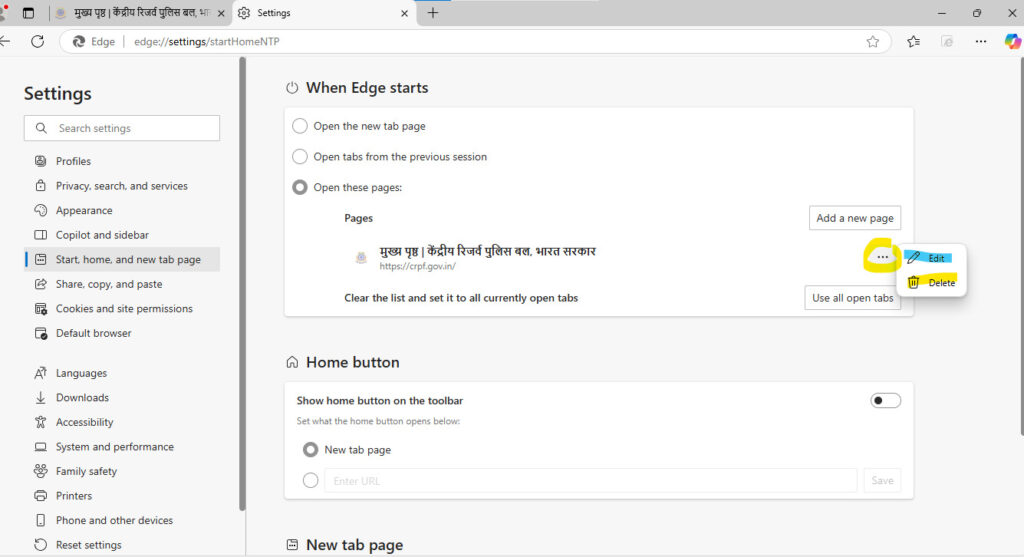Click the Accessibility figure icon

pyautogui.click(x=40, y=422)
